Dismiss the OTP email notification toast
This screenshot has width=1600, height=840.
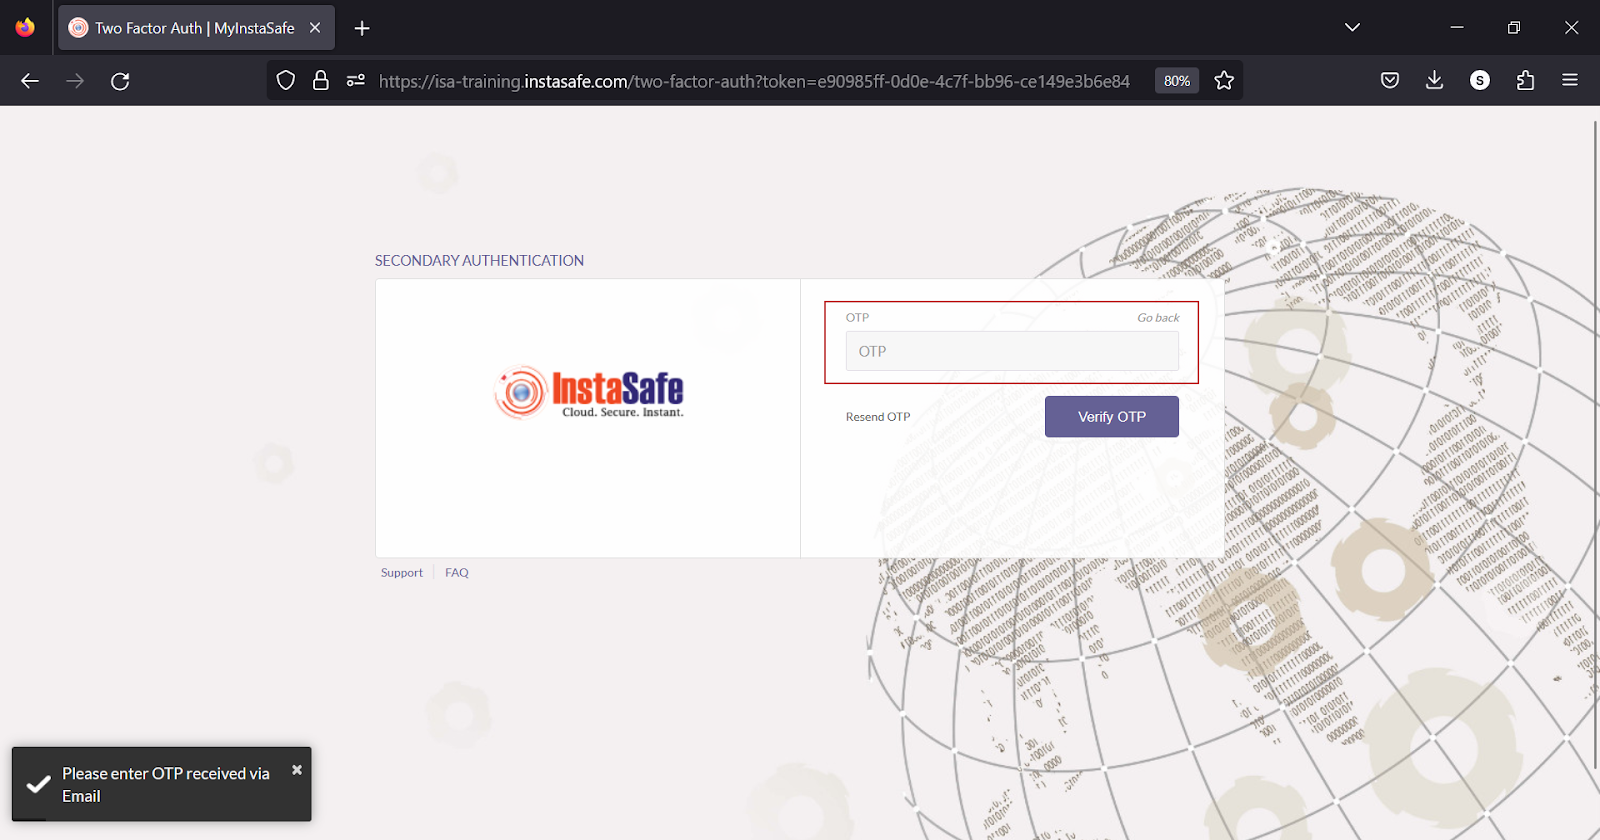tap(297, 770)
